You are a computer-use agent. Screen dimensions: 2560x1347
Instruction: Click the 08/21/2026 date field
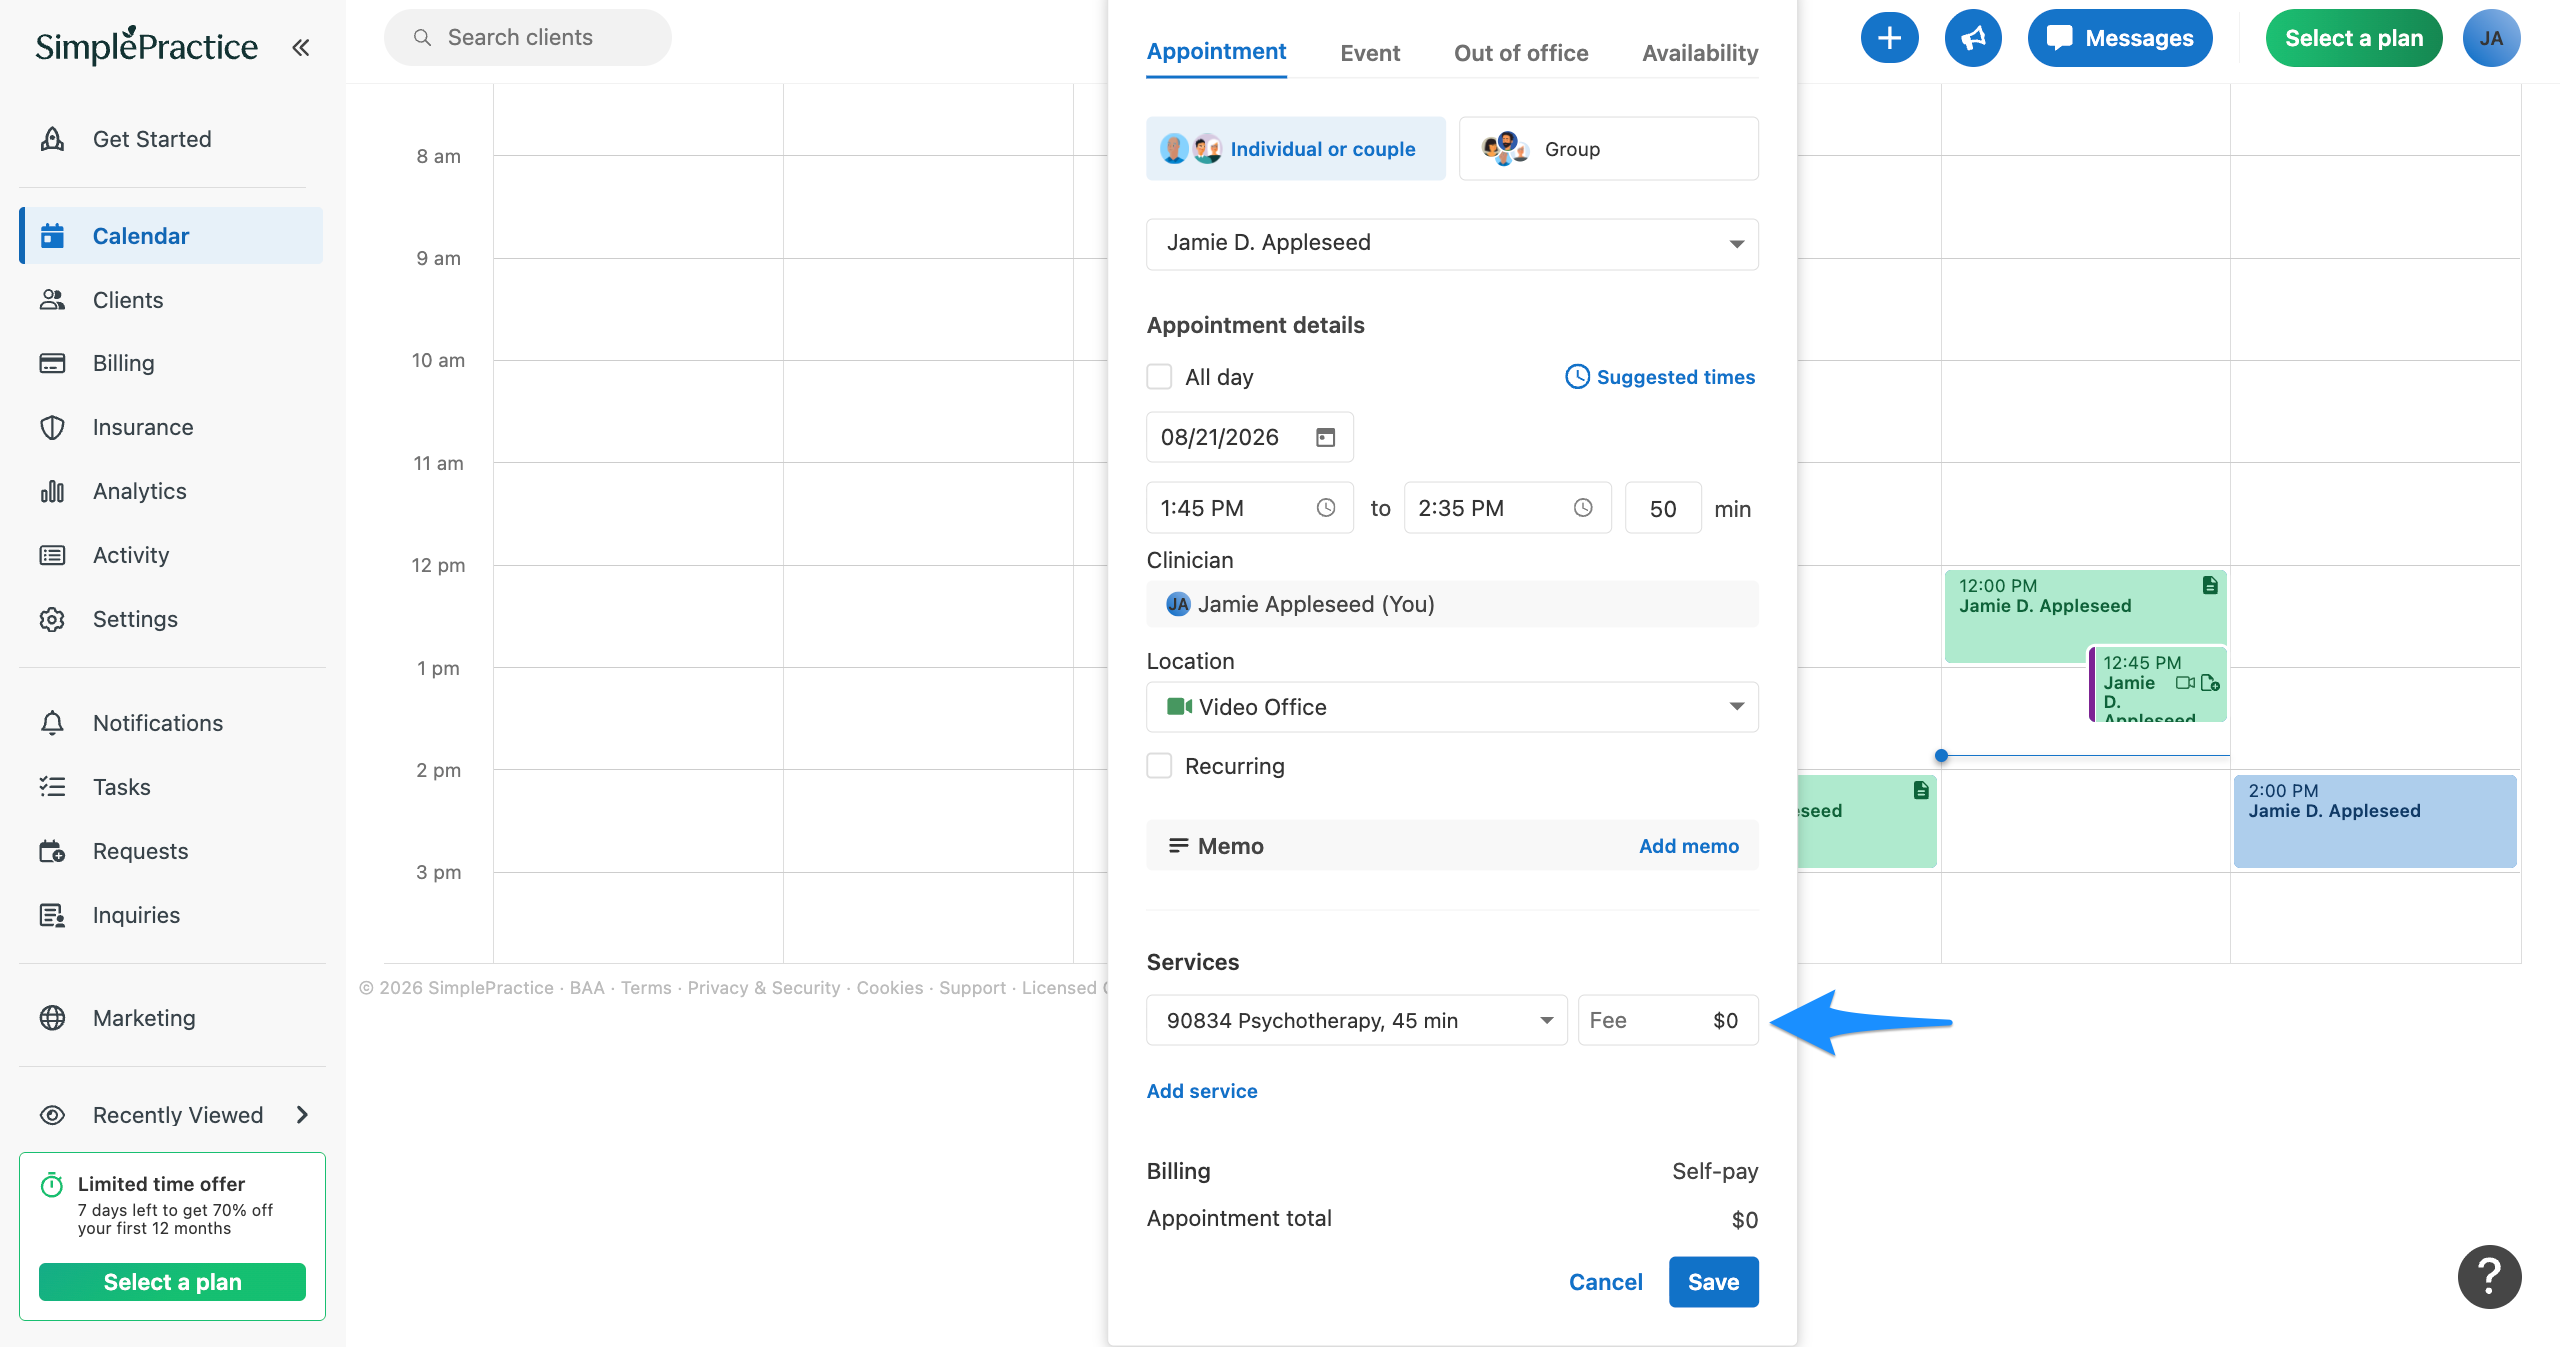[1250, 437]
